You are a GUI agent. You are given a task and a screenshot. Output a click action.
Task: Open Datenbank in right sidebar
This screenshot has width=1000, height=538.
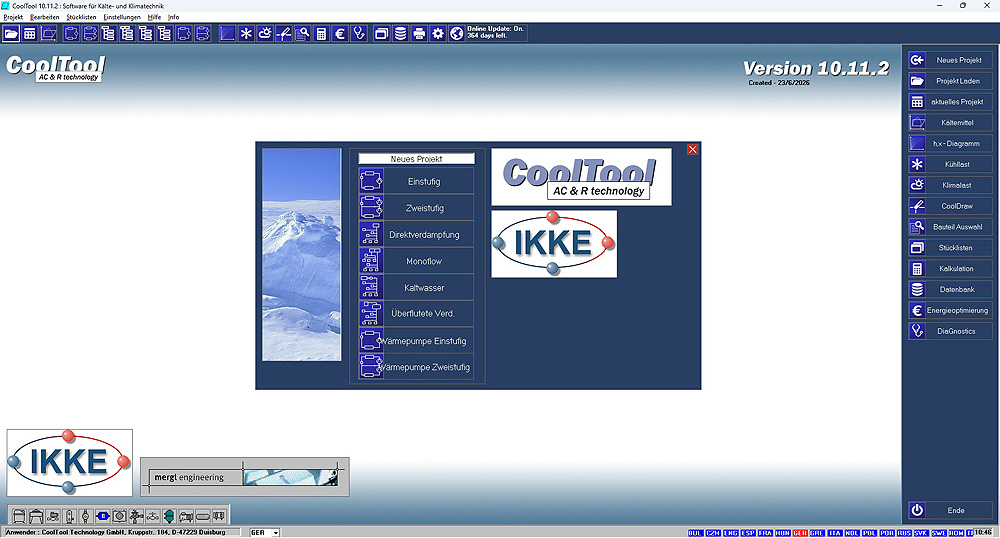click(950, 289)
